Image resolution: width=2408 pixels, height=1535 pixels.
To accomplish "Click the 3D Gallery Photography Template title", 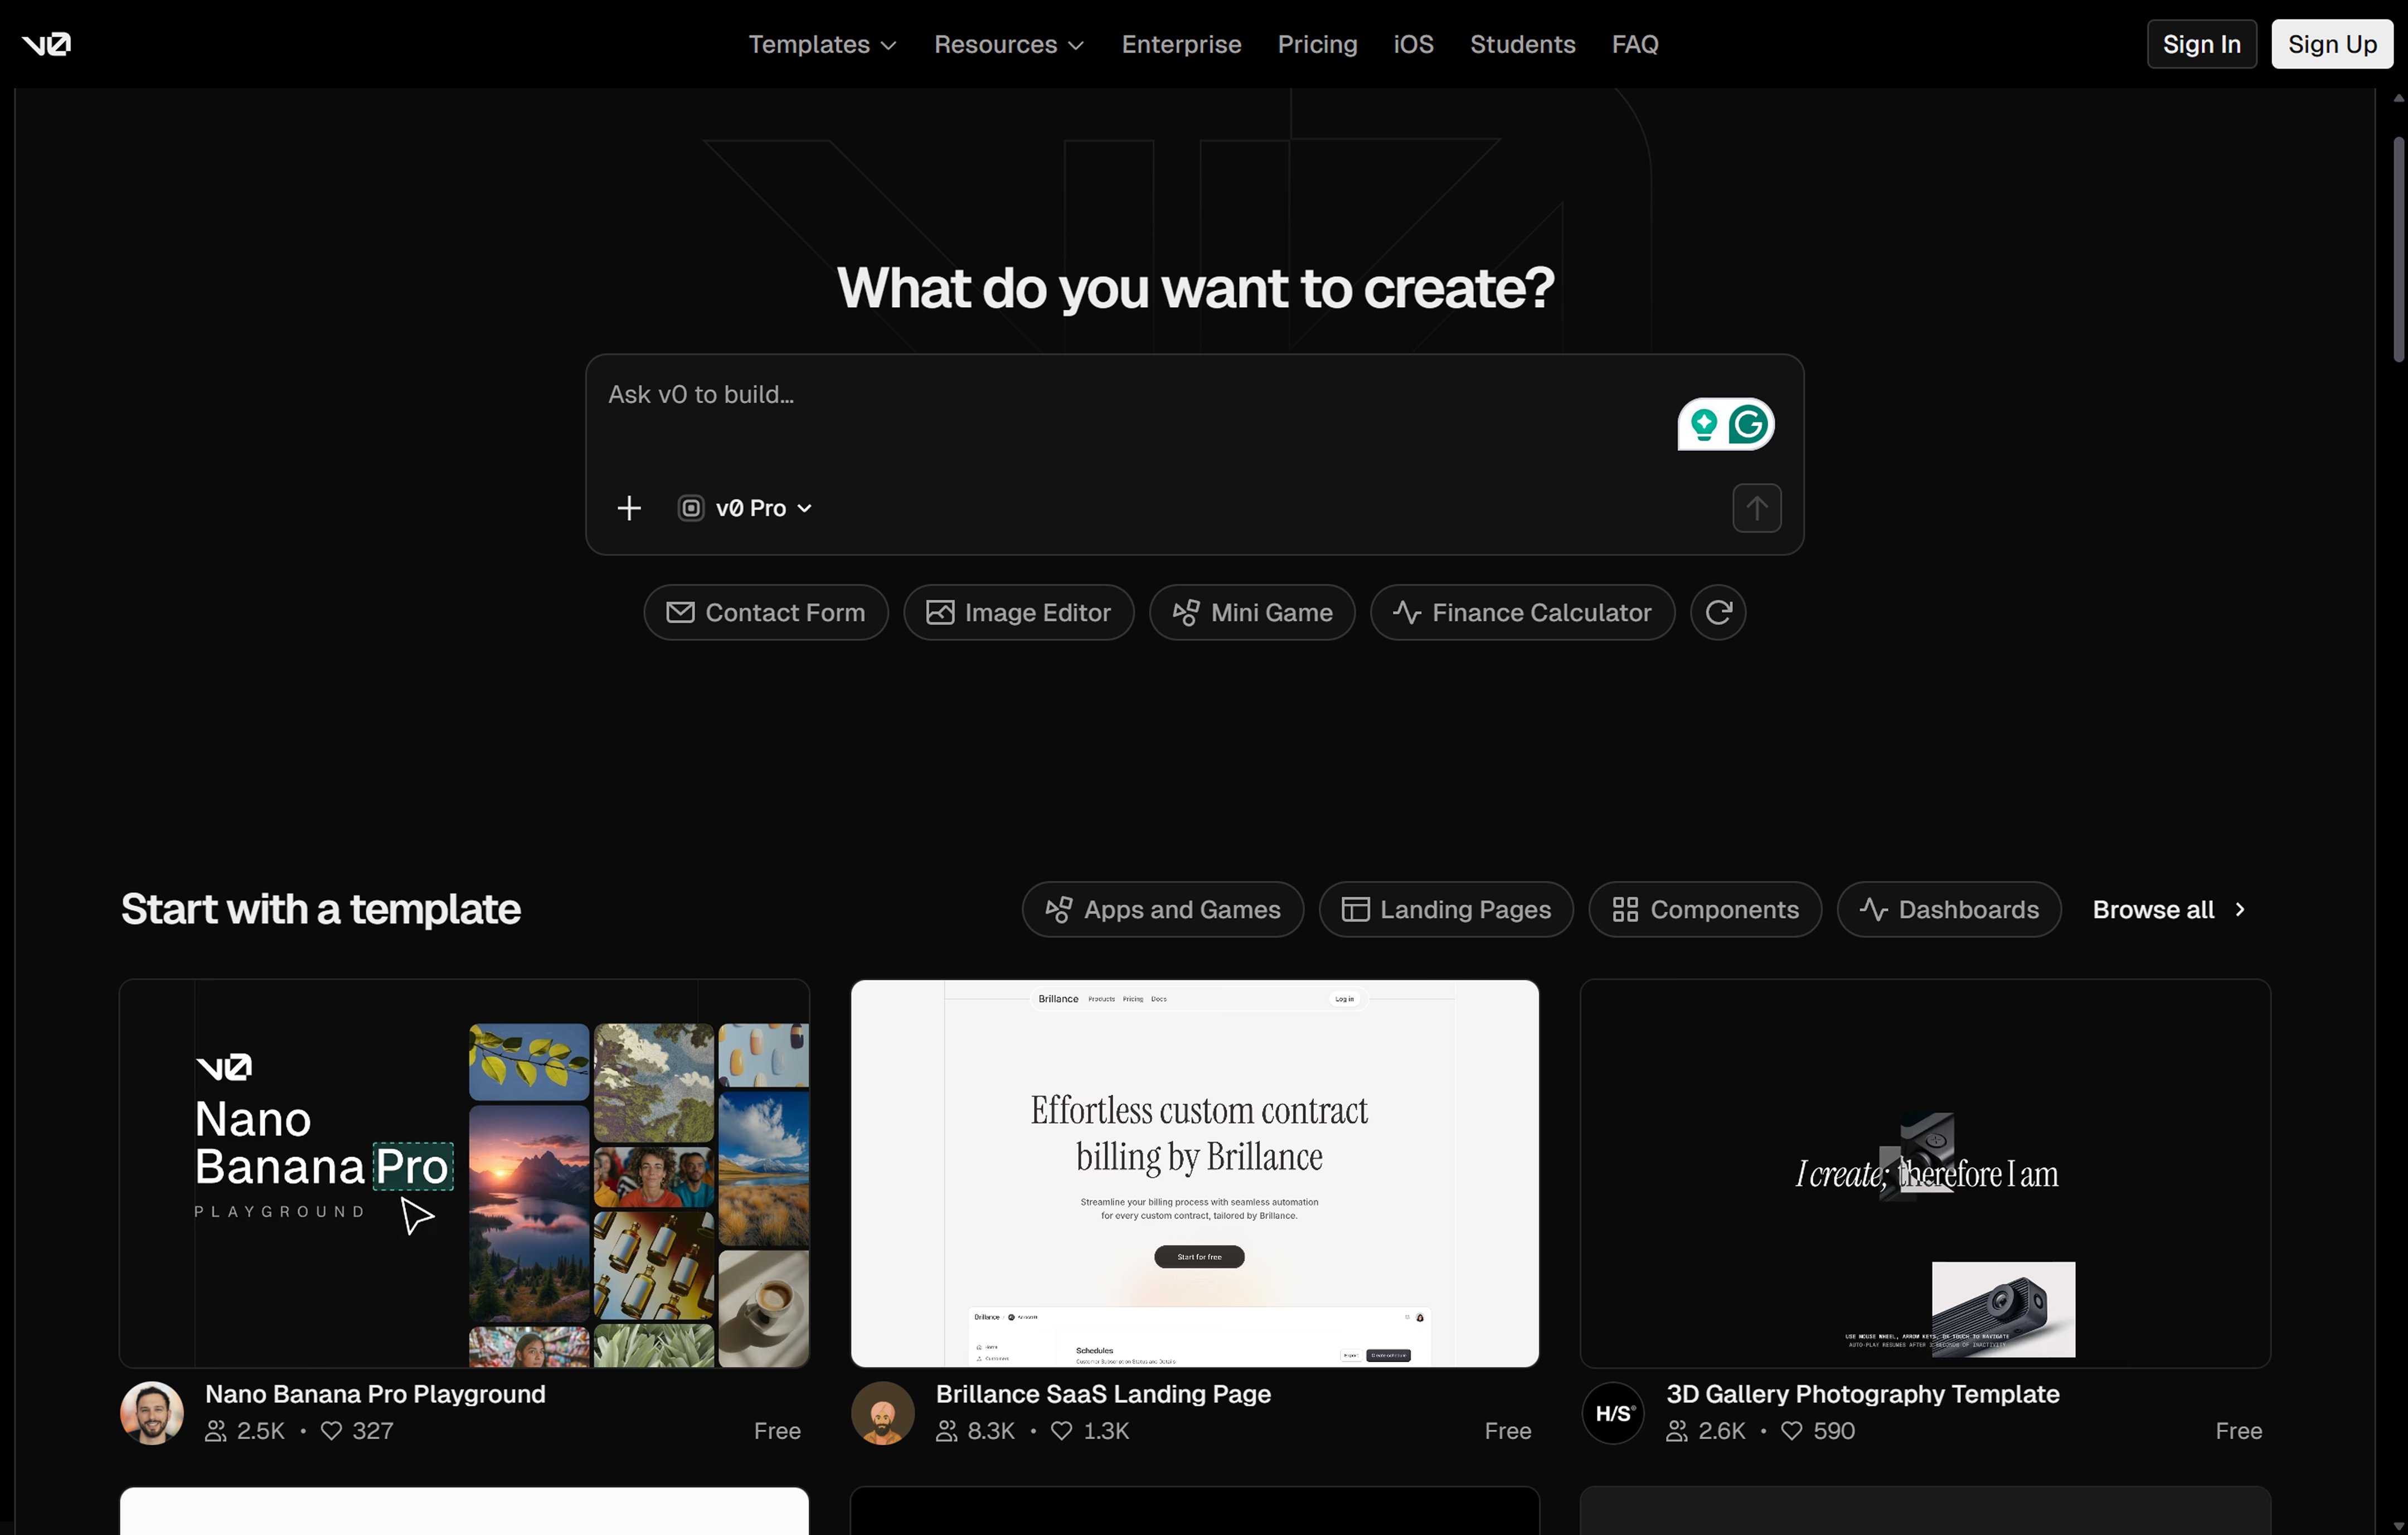I will (1862, 1394).
